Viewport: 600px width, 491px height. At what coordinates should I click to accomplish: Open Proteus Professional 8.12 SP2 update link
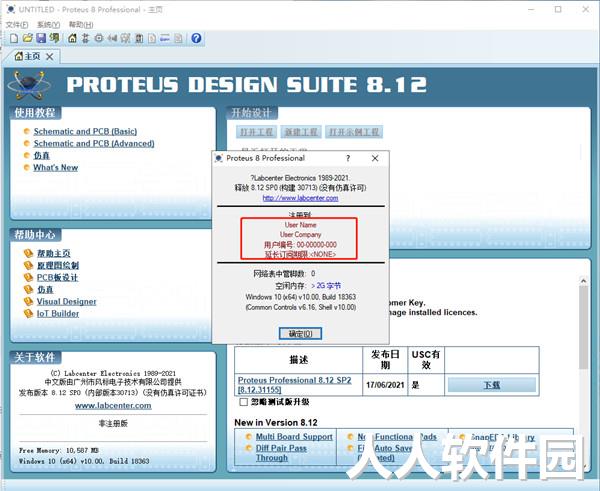click(x=294, y=385)
